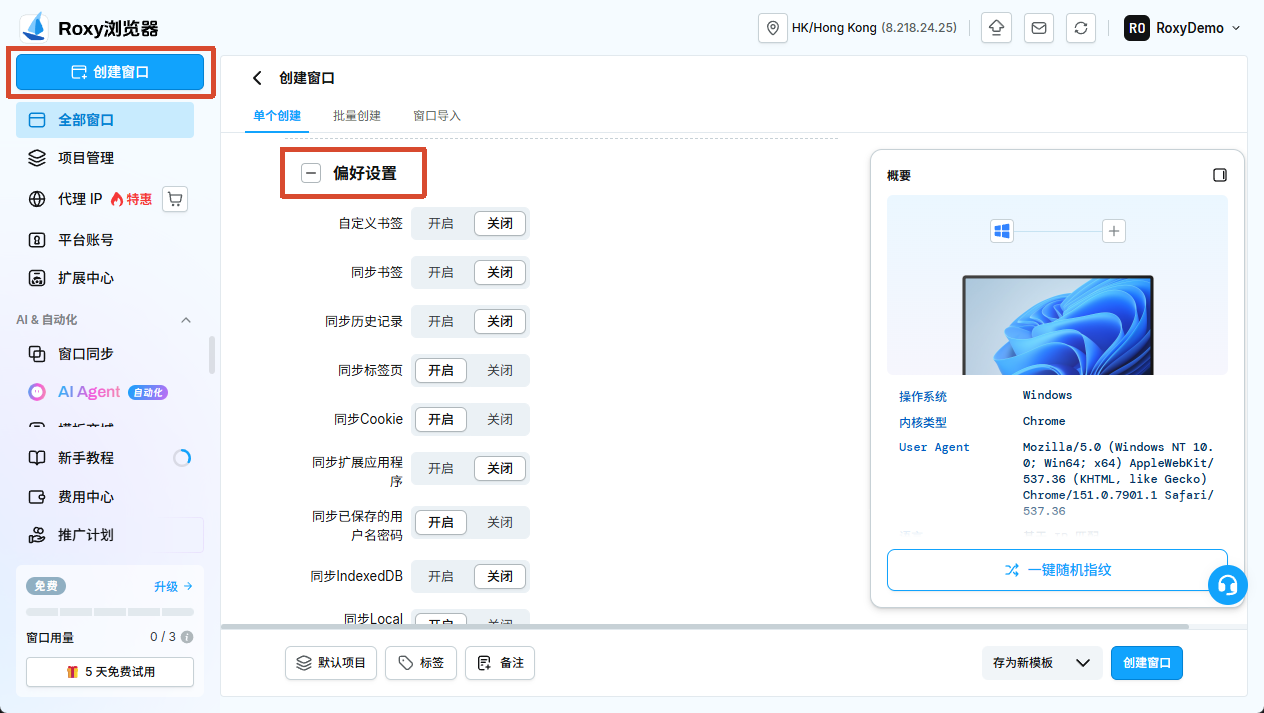Click the 内核类型 label in 概要

click(923, 423)
